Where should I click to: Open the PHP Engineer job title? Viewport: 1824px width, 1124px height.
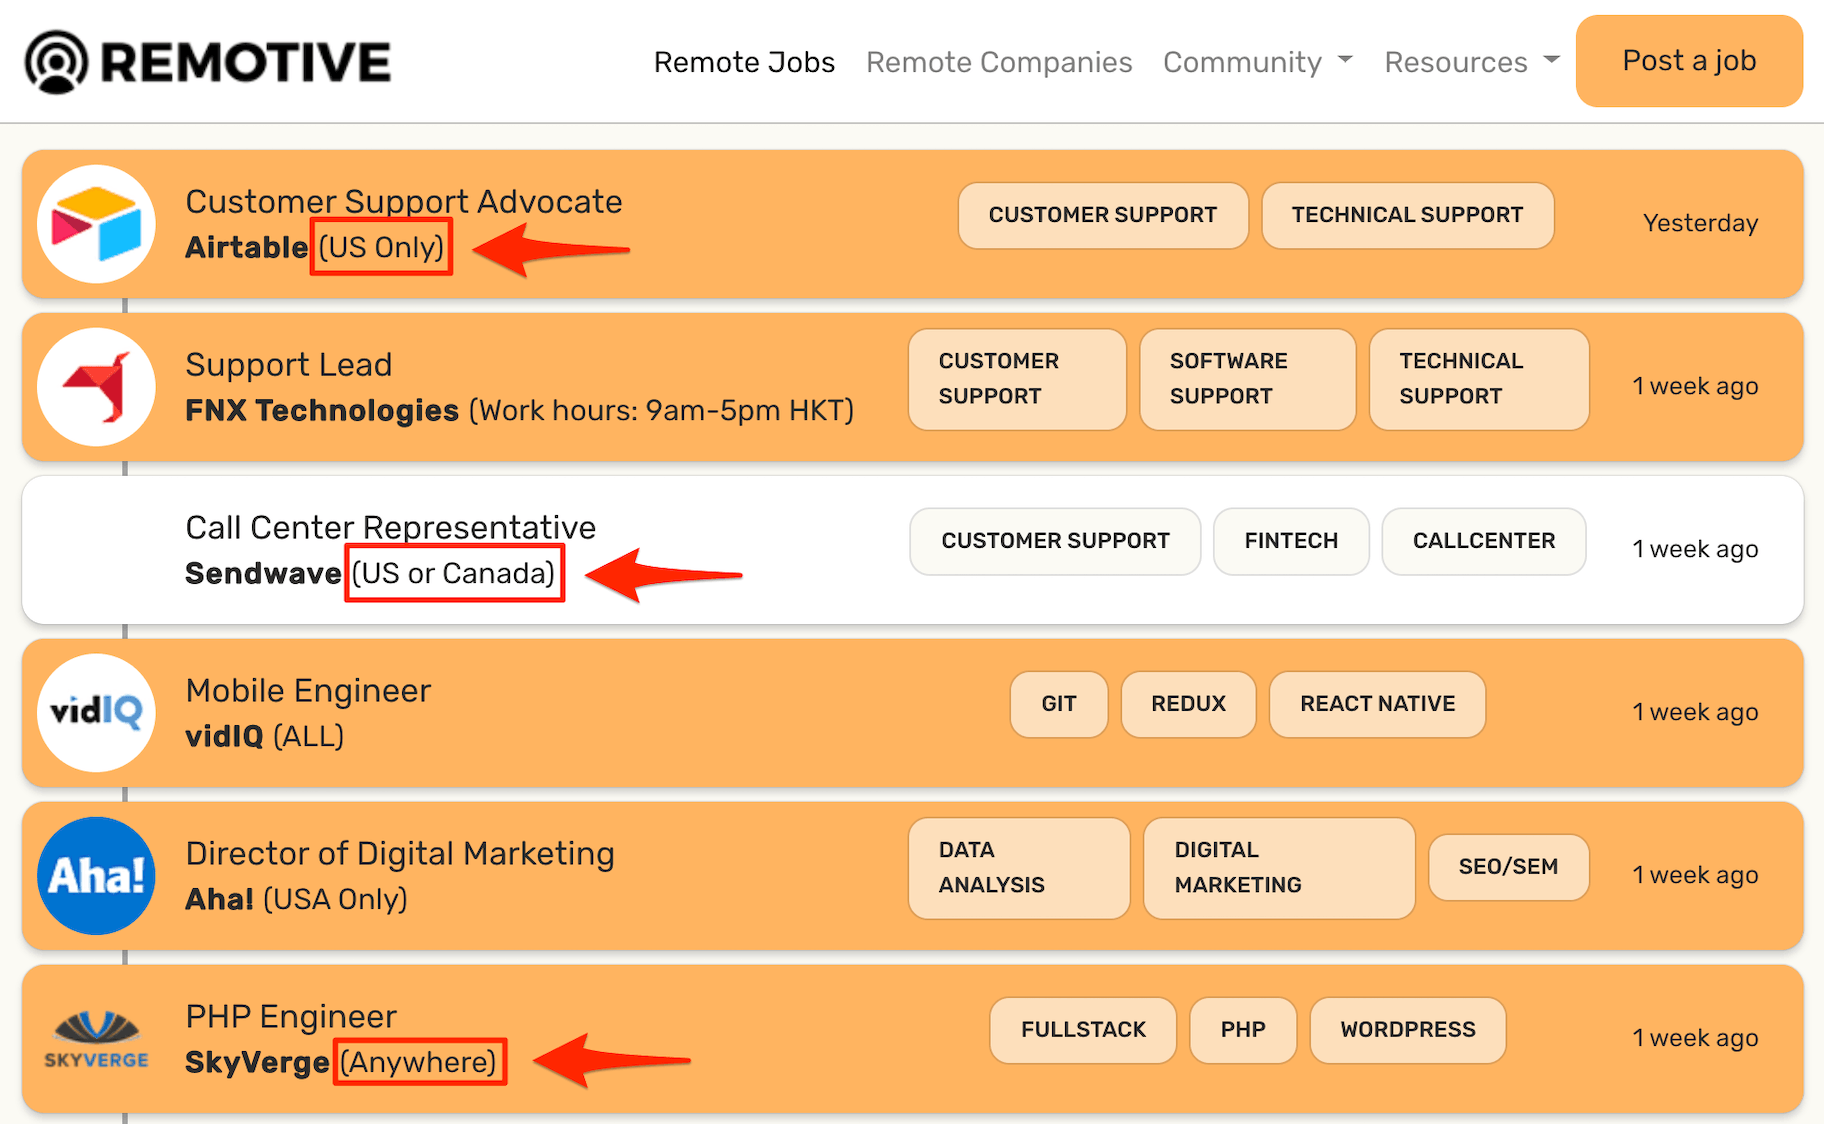pos(291,1016)
